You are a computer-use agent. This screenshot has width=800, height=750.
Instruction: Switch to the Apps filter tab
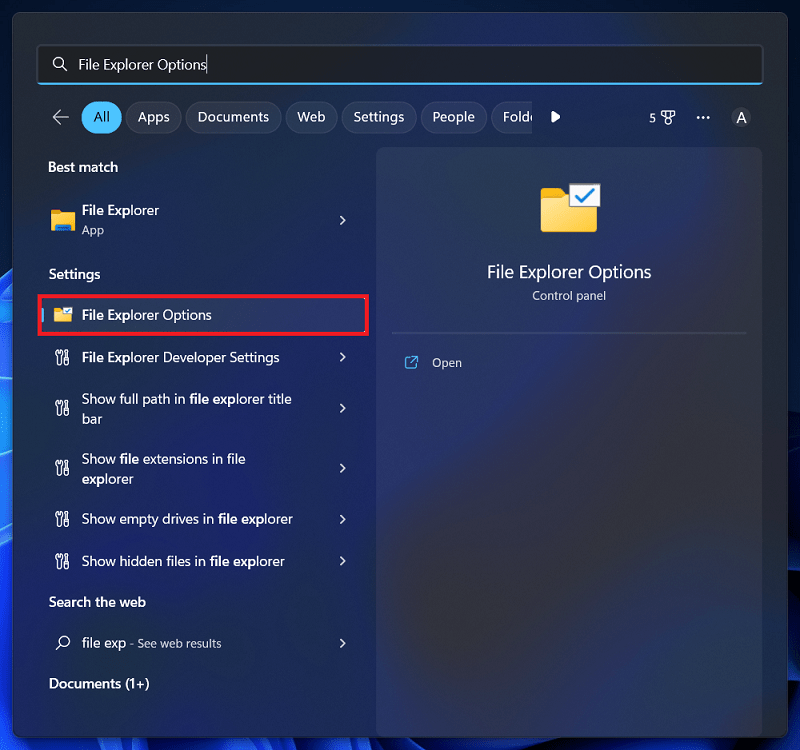(x=153, y=117)
